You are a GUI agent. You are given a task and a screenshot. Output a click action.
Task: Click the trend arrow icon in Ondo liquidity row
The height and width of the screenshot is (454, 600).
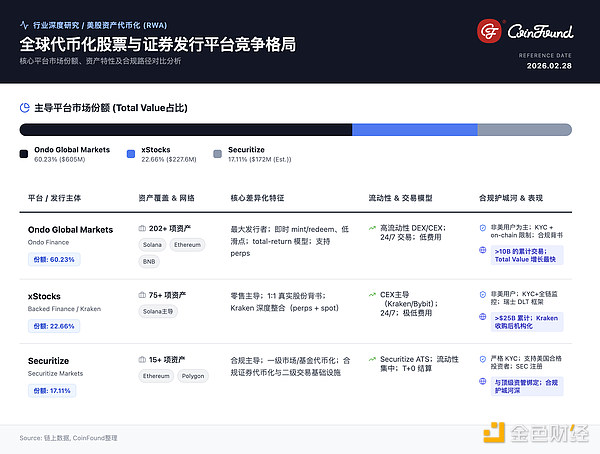point(372,229)
